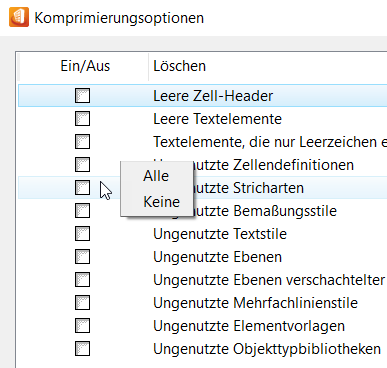This screenshot has width=387, height=368.
Task: Select the 'Ungenutzte Textstile' row label
Action: pos(220,234)
